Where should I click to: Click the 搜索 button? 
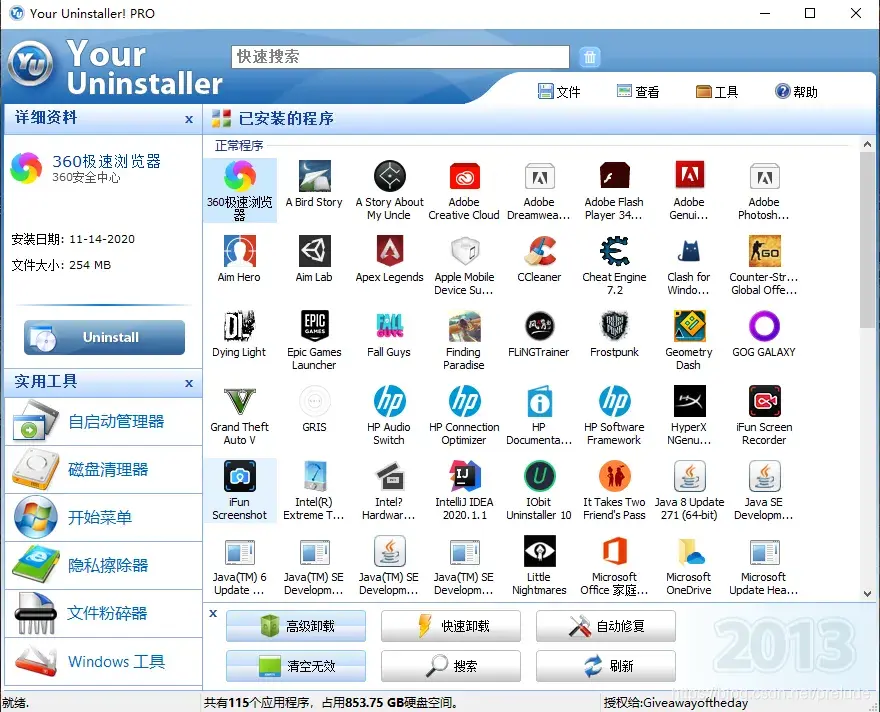coord(451,666)
